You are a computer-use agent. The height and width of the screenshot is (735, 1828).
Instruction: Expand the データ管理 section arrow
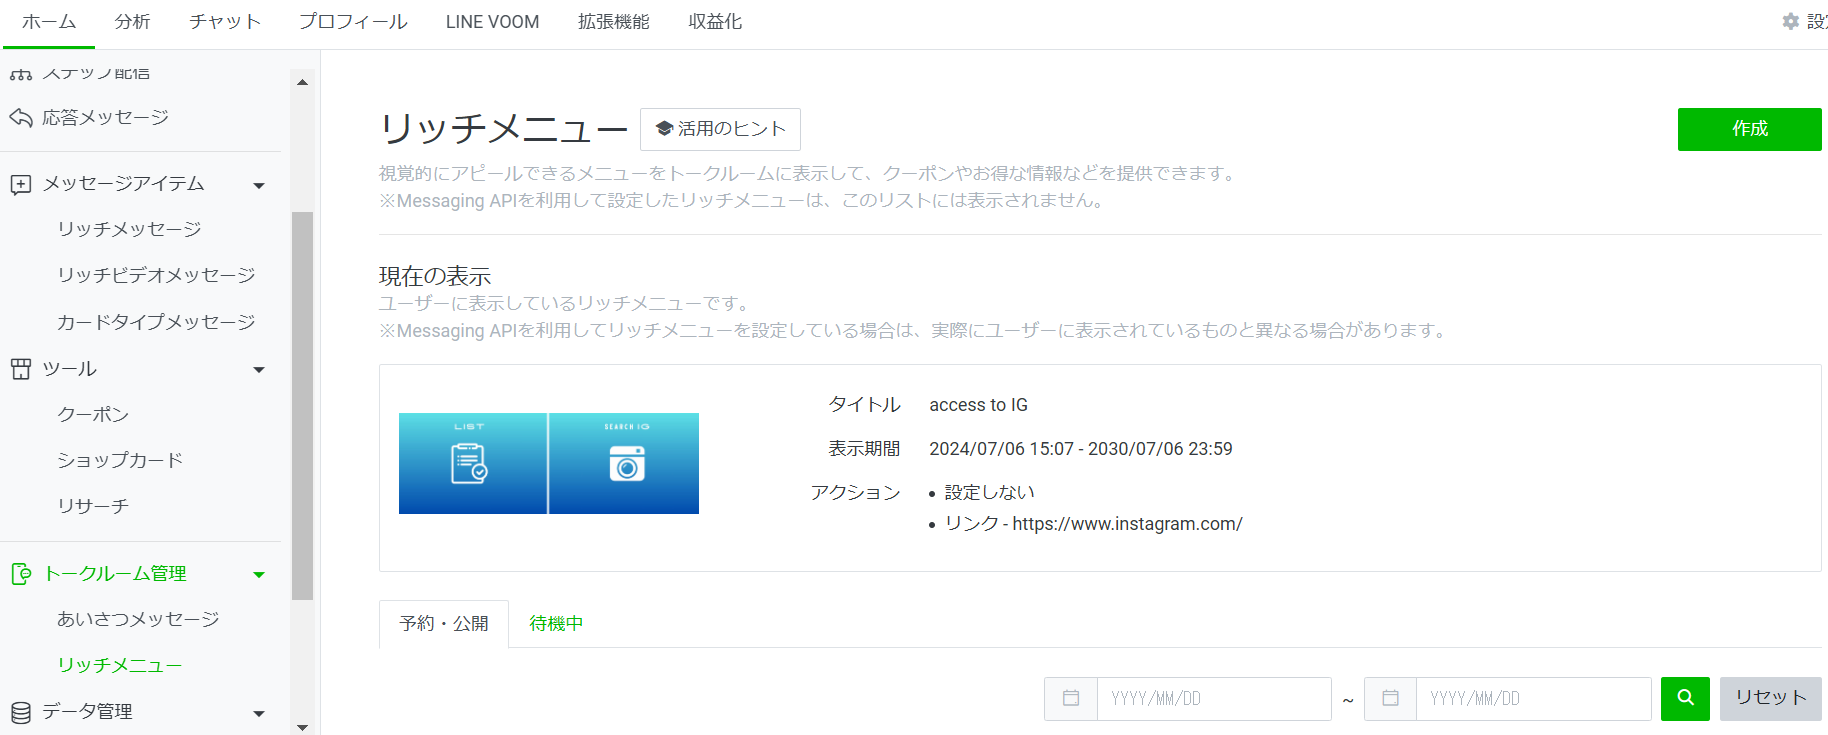tap(259, 713)
